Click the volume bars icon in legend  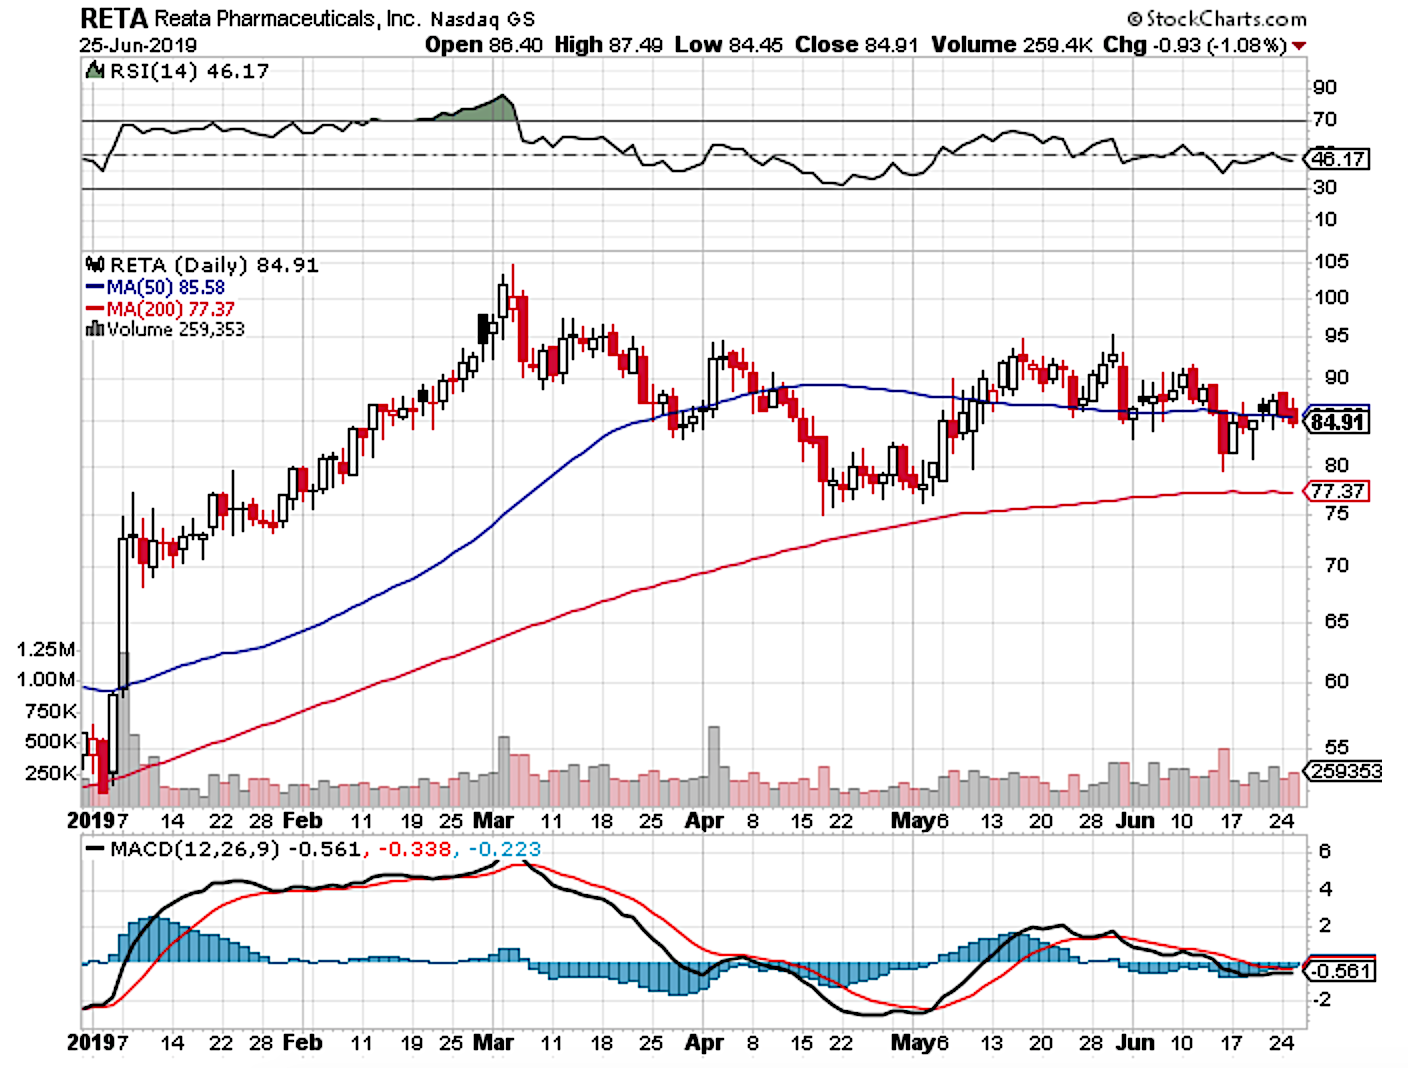coord(96,329)
